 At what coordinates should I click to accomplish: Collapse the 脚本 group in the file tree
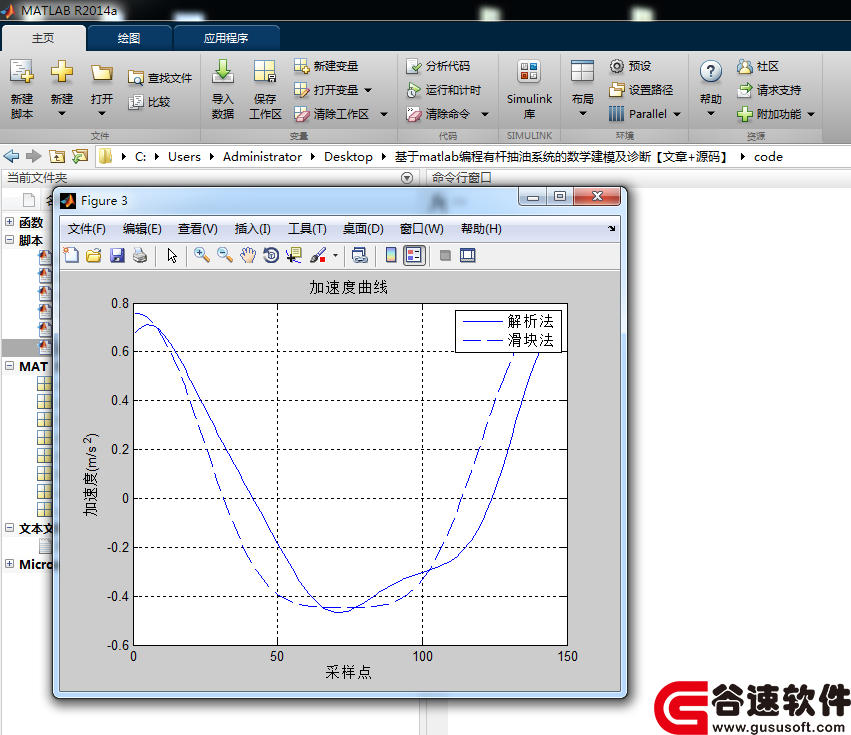[x=9, y=239]
